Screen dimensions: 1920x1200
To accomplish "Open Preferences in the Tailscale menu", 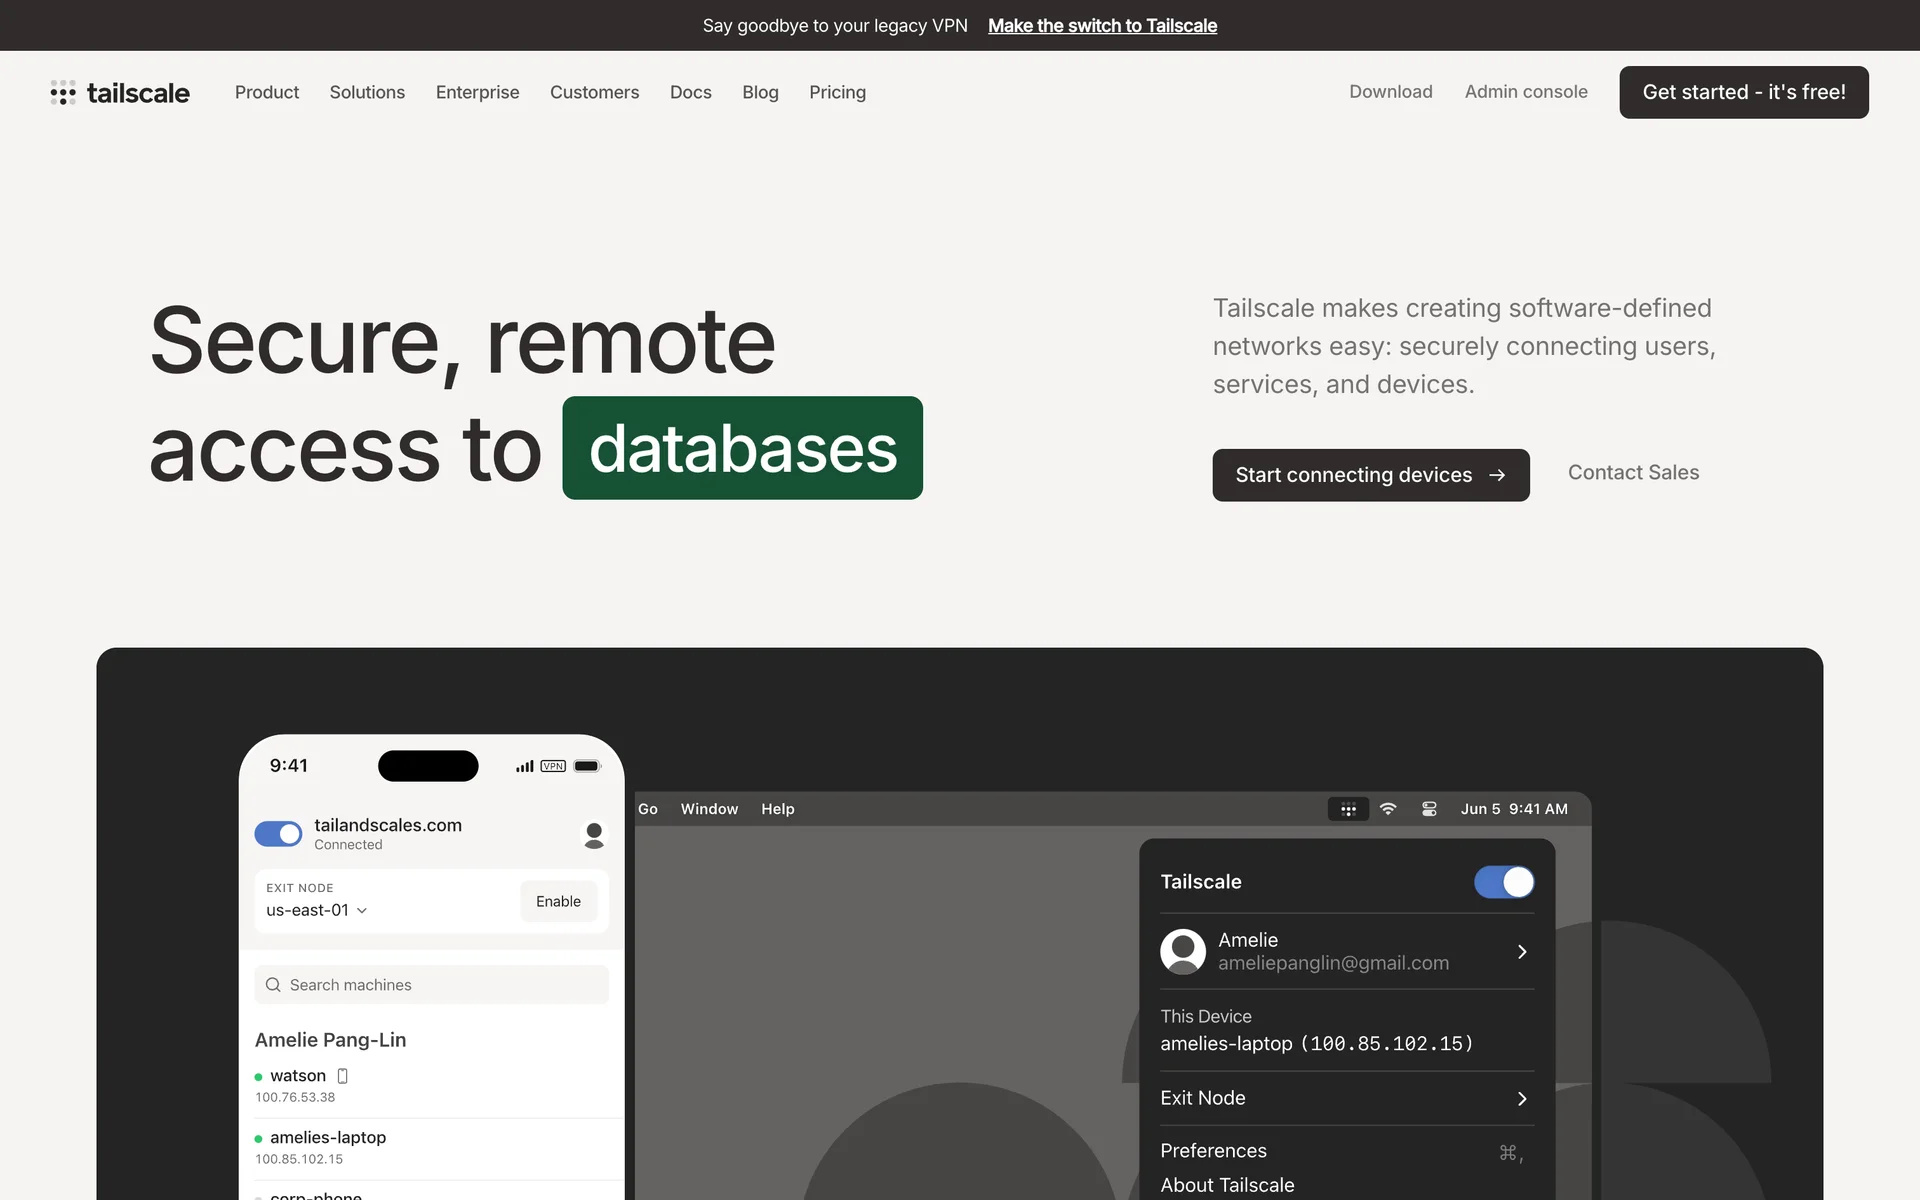I will coord(1213,1151).
